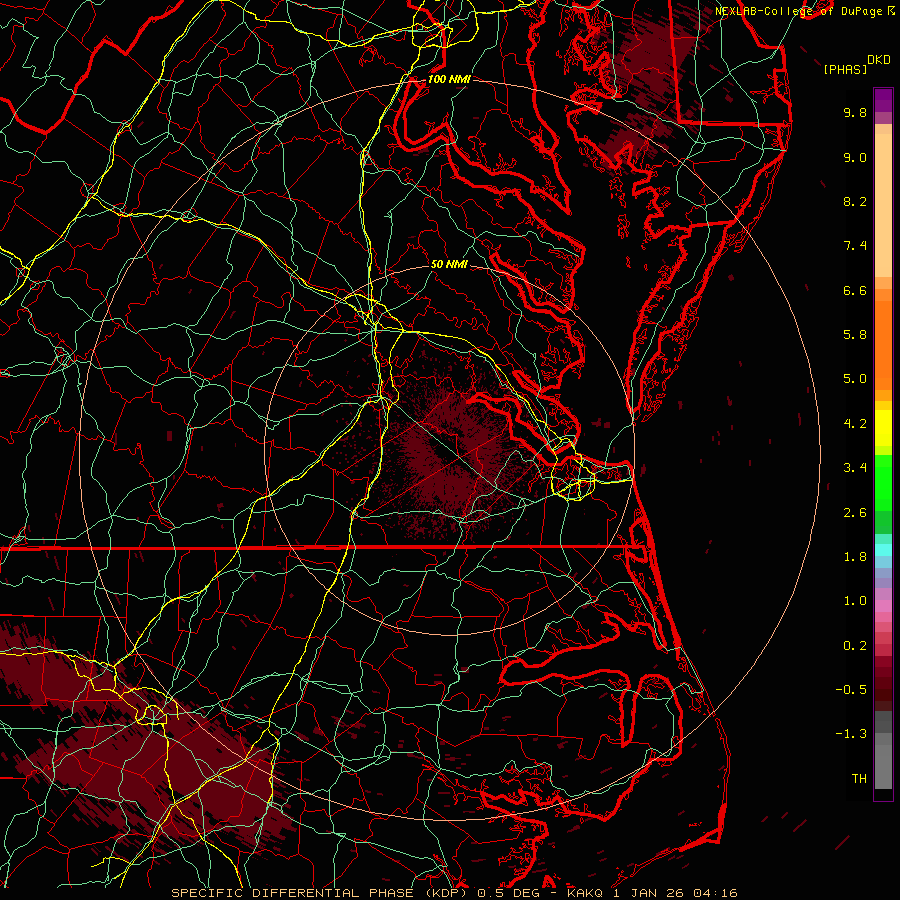
Task: Click the TH threshold label
Action: click(x=859, y=779)
